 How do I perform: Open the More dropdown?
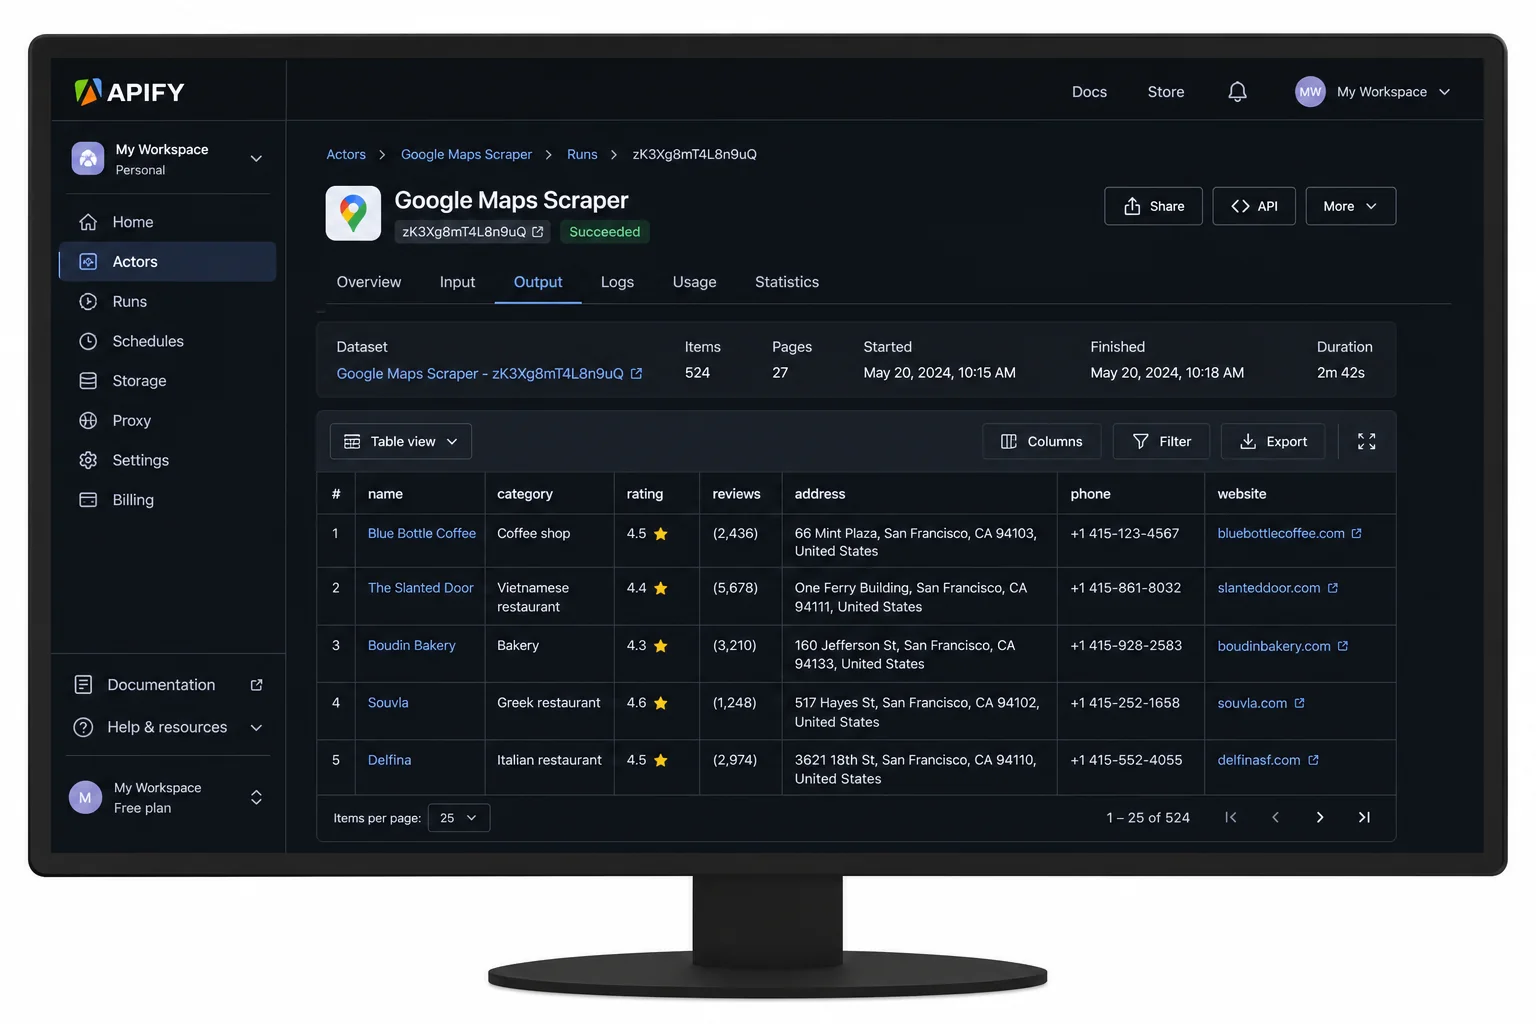(1351, 206)
